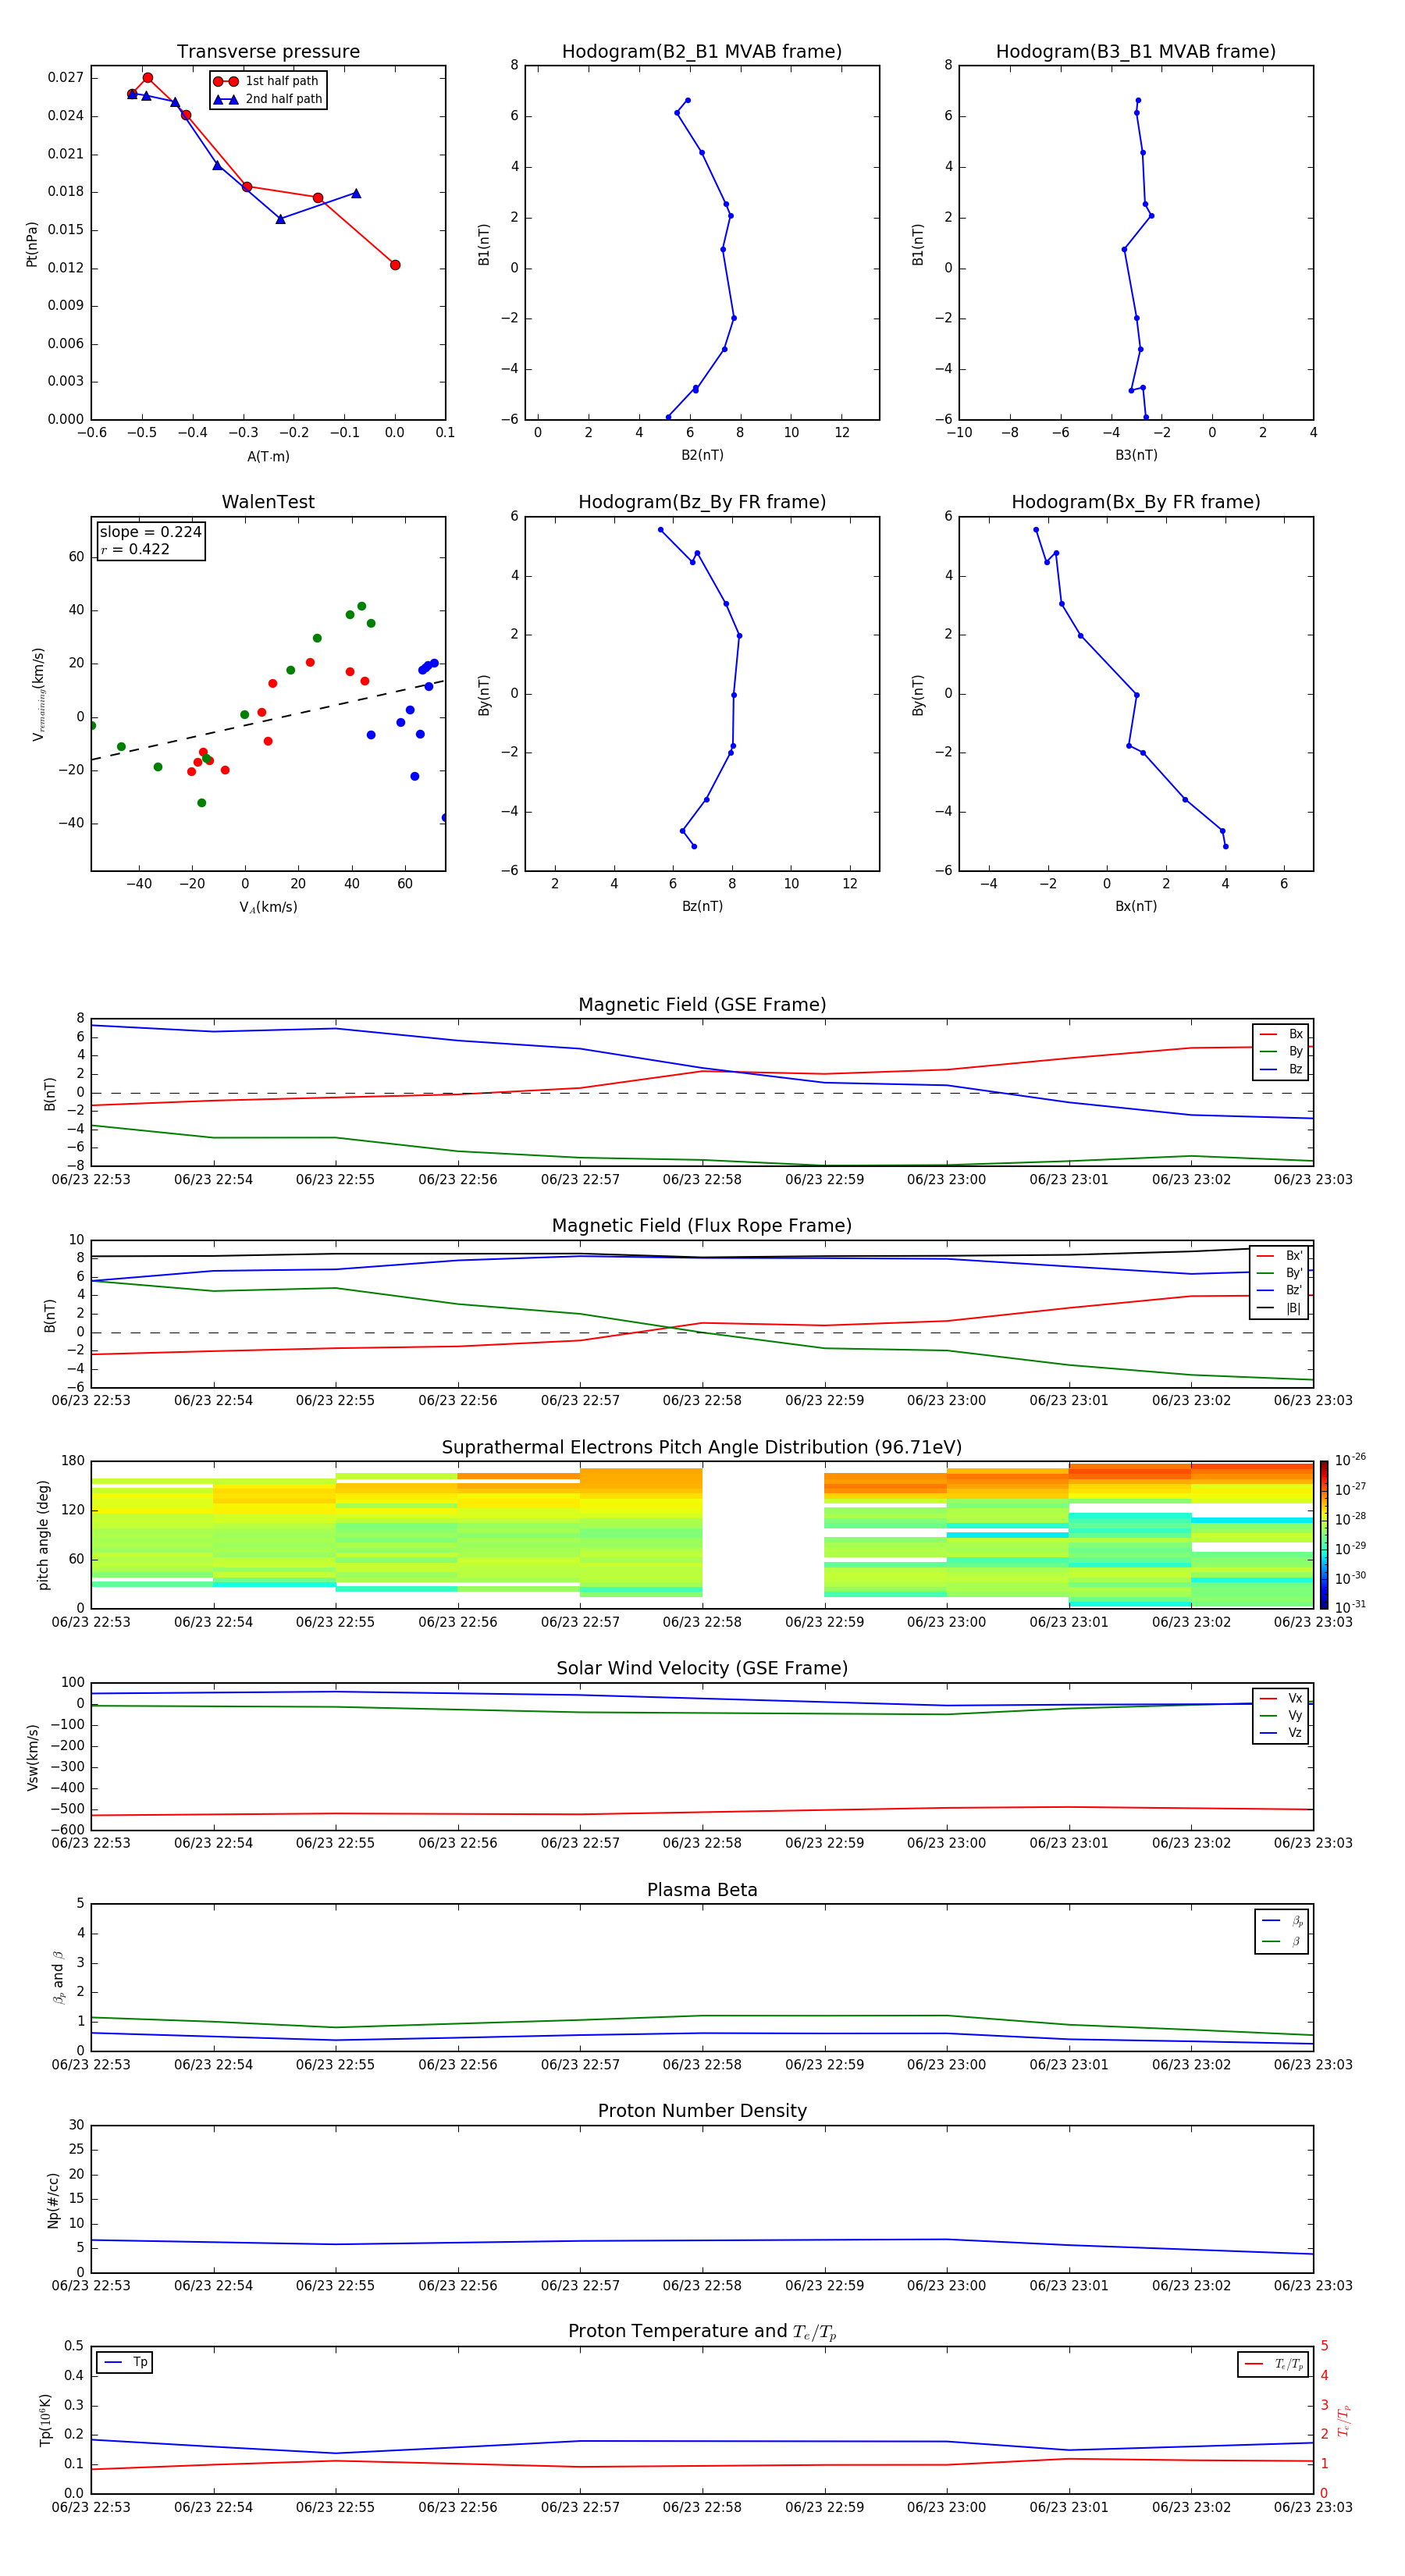
Task: Click the "pitch angle (deg)" y-axis label
Action: click(43, 1535)
